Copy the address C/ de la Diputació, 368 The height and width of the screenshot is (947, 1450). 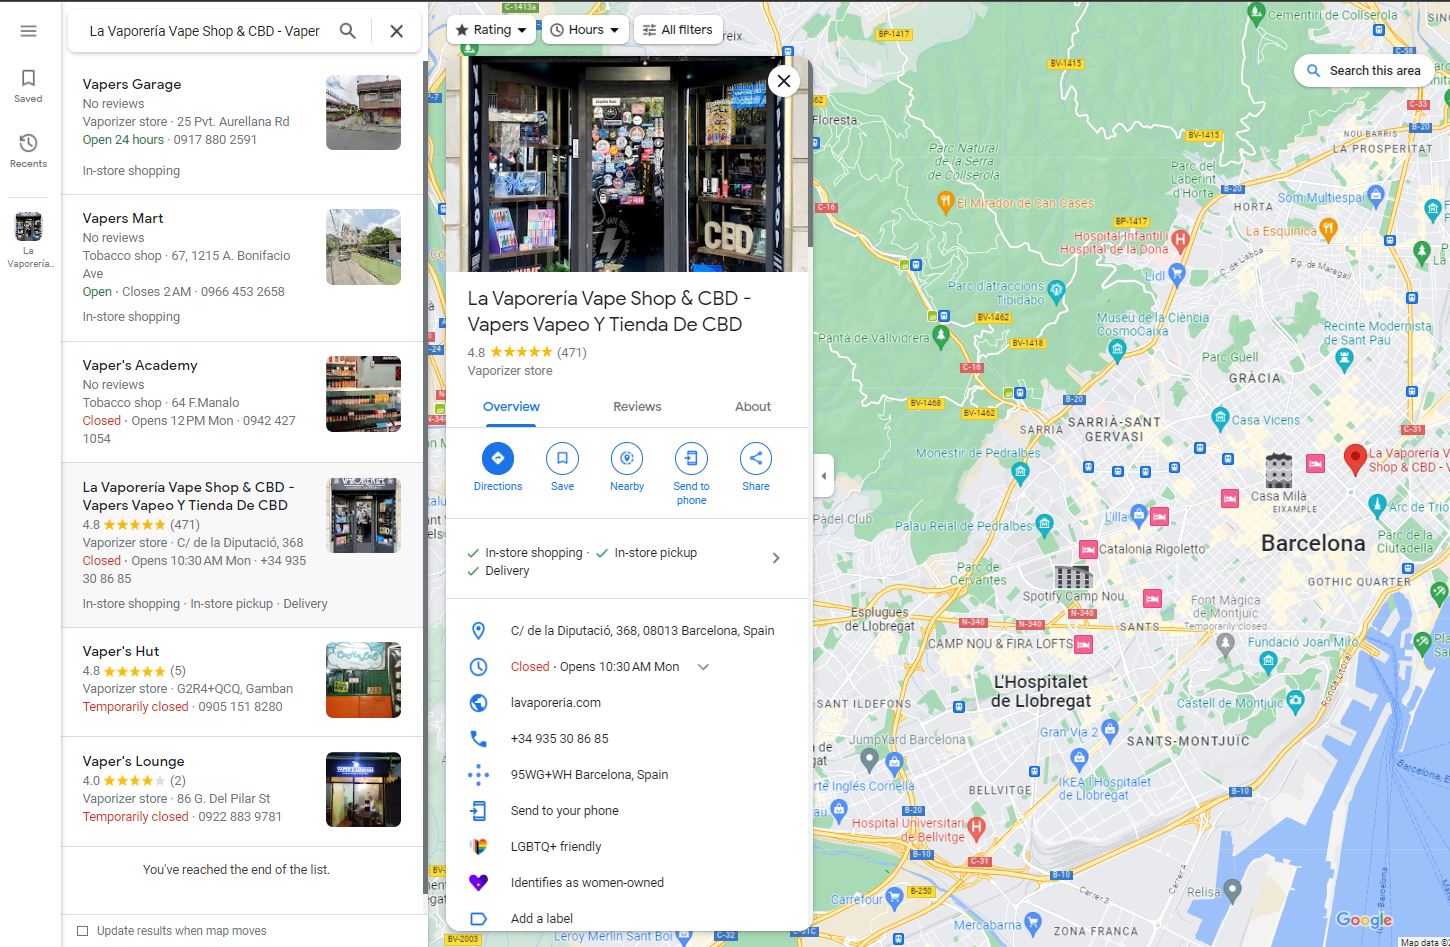click(x=627, y=631)
